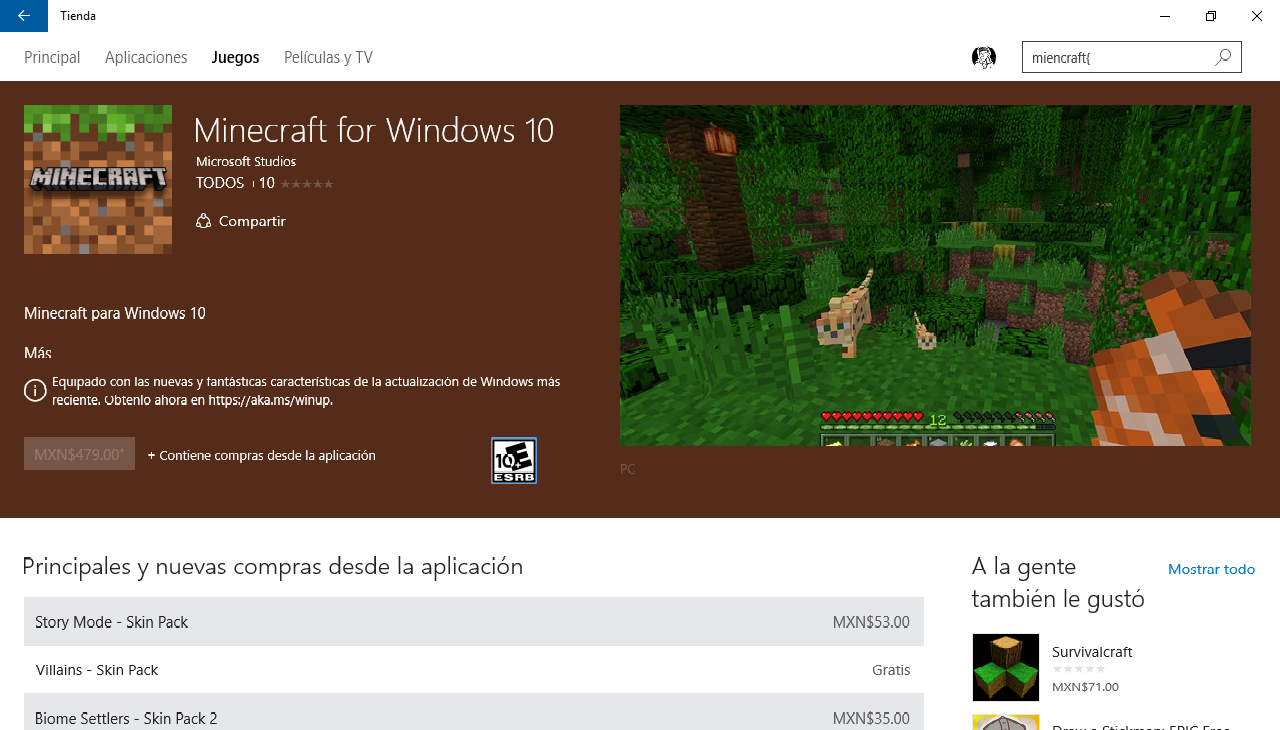Click the MXN$53.00 price
1280x730 pixels.
871,622
